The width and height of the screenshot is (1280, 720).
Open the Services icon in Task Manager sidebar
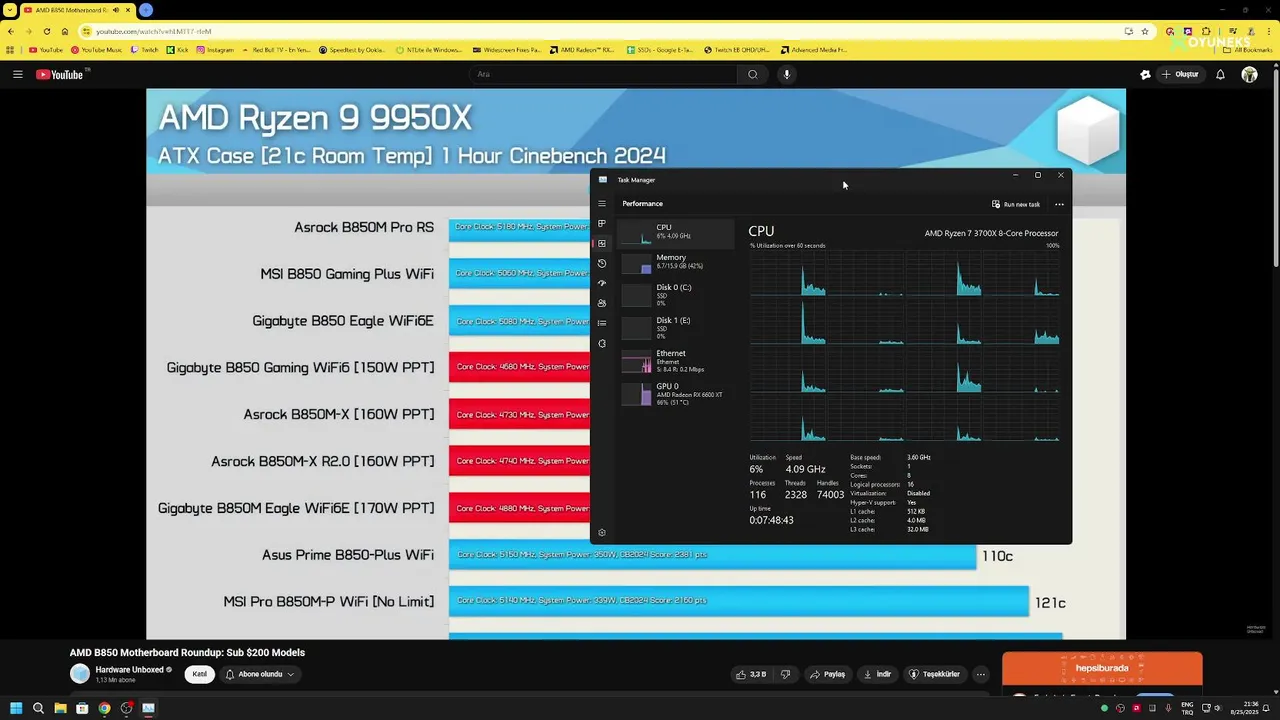pos(602,343)
